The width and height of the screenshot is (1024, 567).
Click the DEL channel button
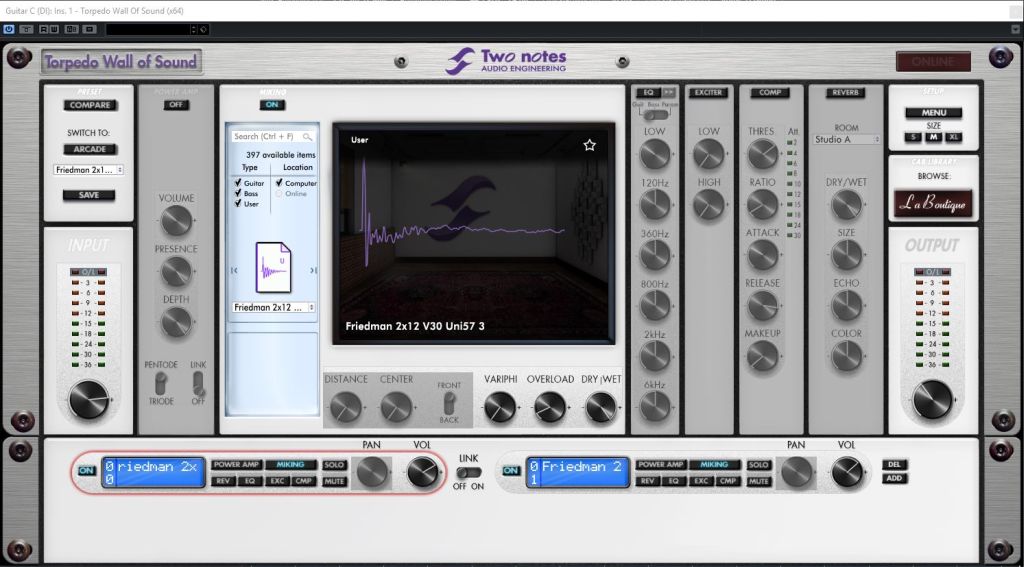pos(893,464)
